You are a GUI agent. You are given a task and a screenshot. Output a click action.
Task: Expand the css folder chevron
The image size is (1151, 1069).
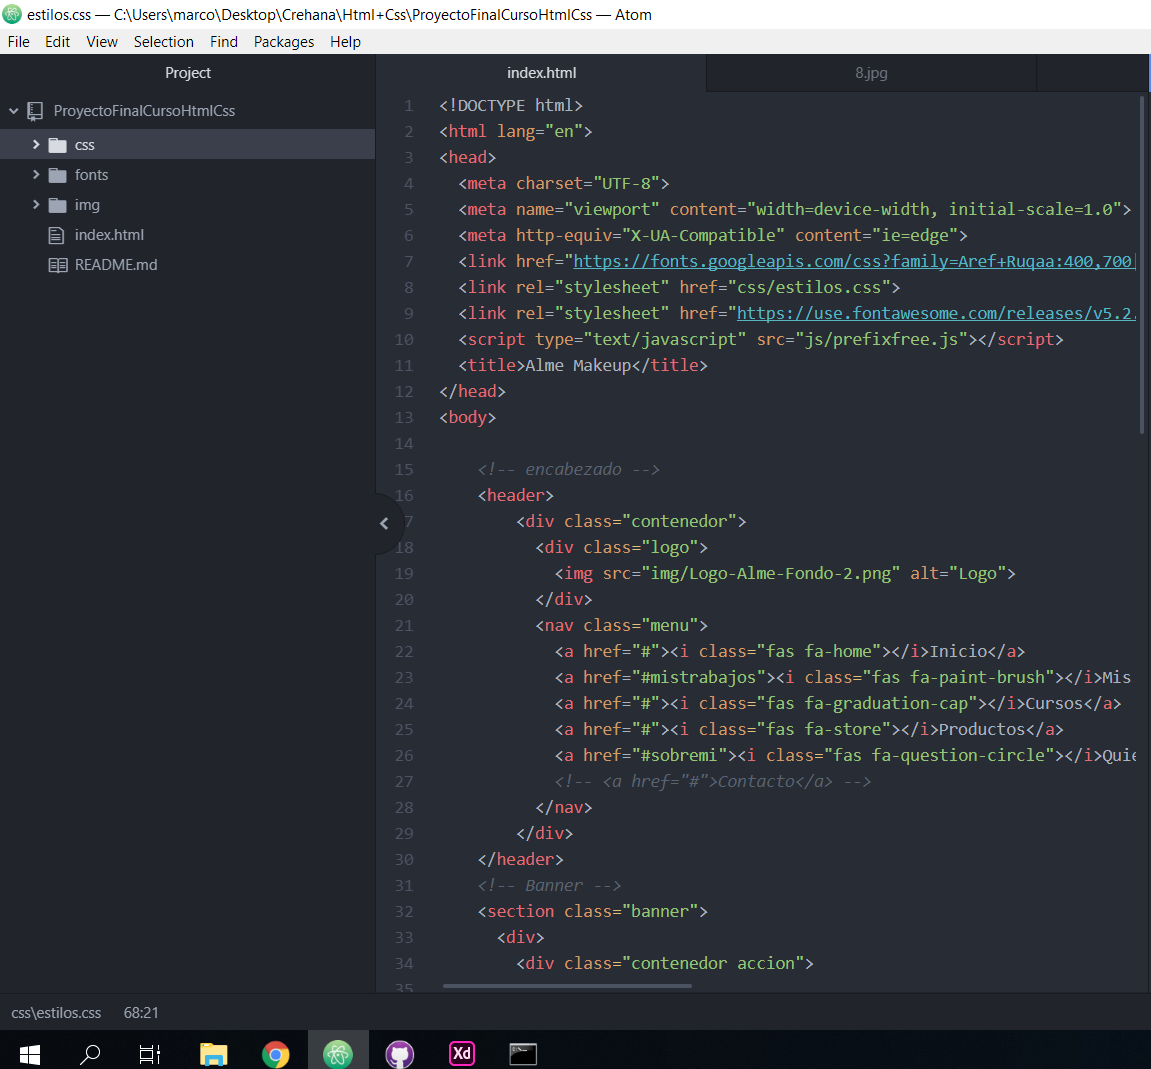coord(36,145)
